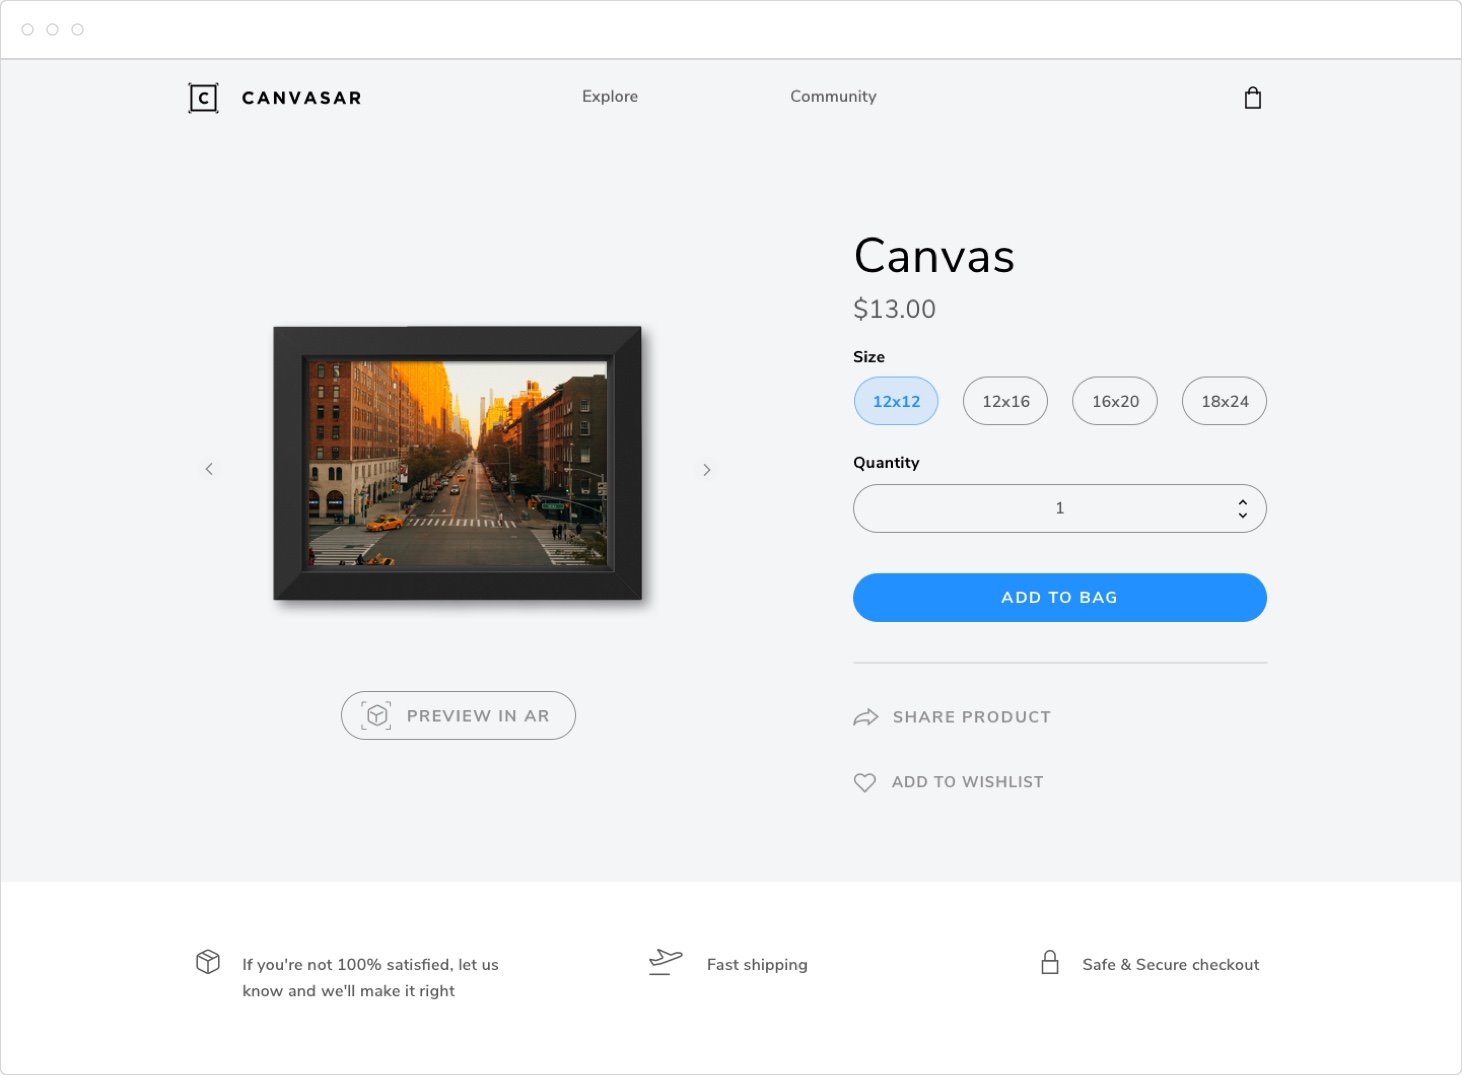Click the AR cube icon
The height and width of the screenshot is (1075, 1462).
click(x=376, y=716)
